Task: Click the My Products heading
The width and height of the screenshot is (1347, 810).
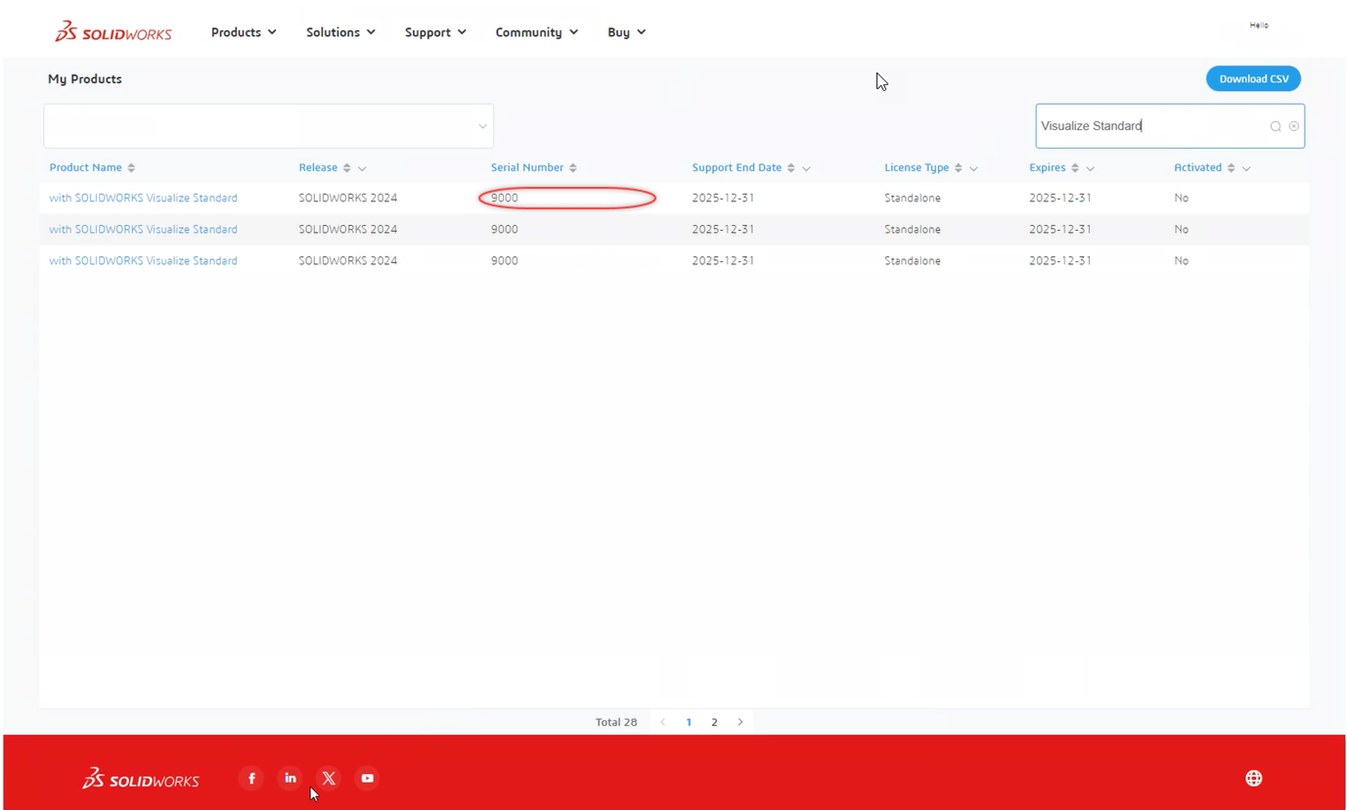Action: (x=85, y=79)
